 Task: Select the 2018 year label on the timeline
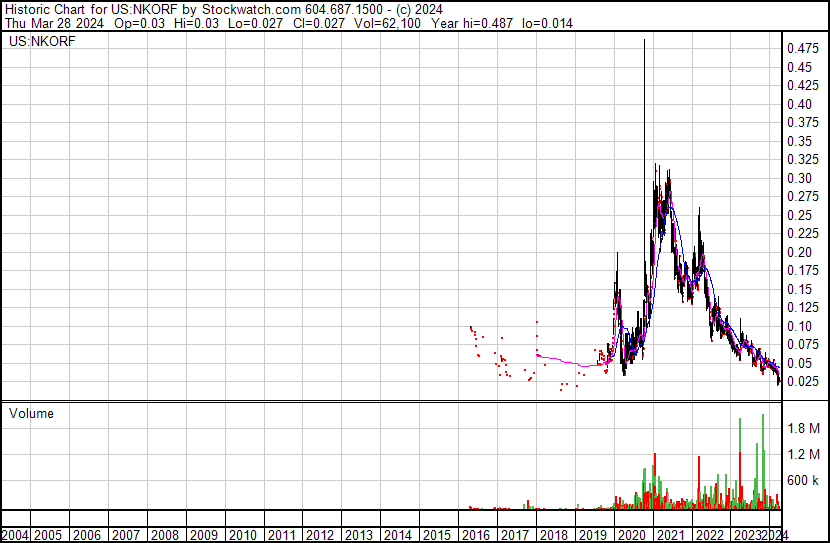pyautogui.click(x=554, y=535)
